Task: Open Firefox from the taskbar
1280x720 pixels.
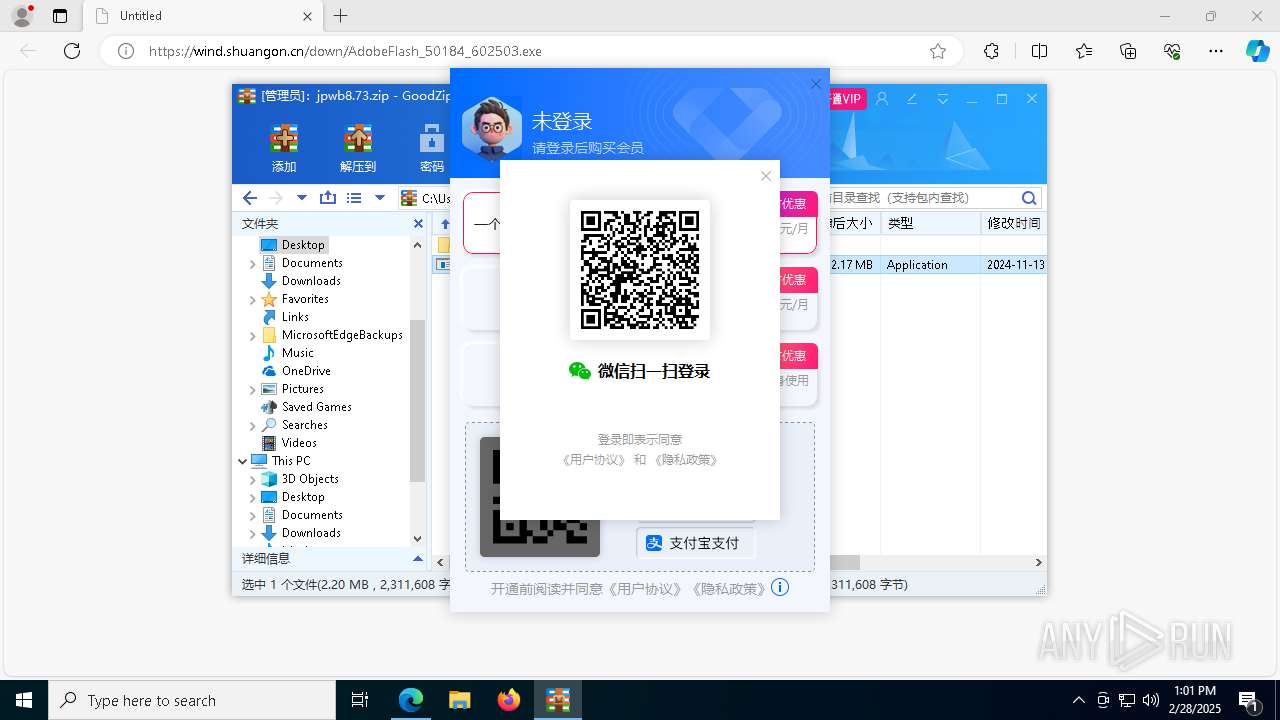Action: (509, 700)
